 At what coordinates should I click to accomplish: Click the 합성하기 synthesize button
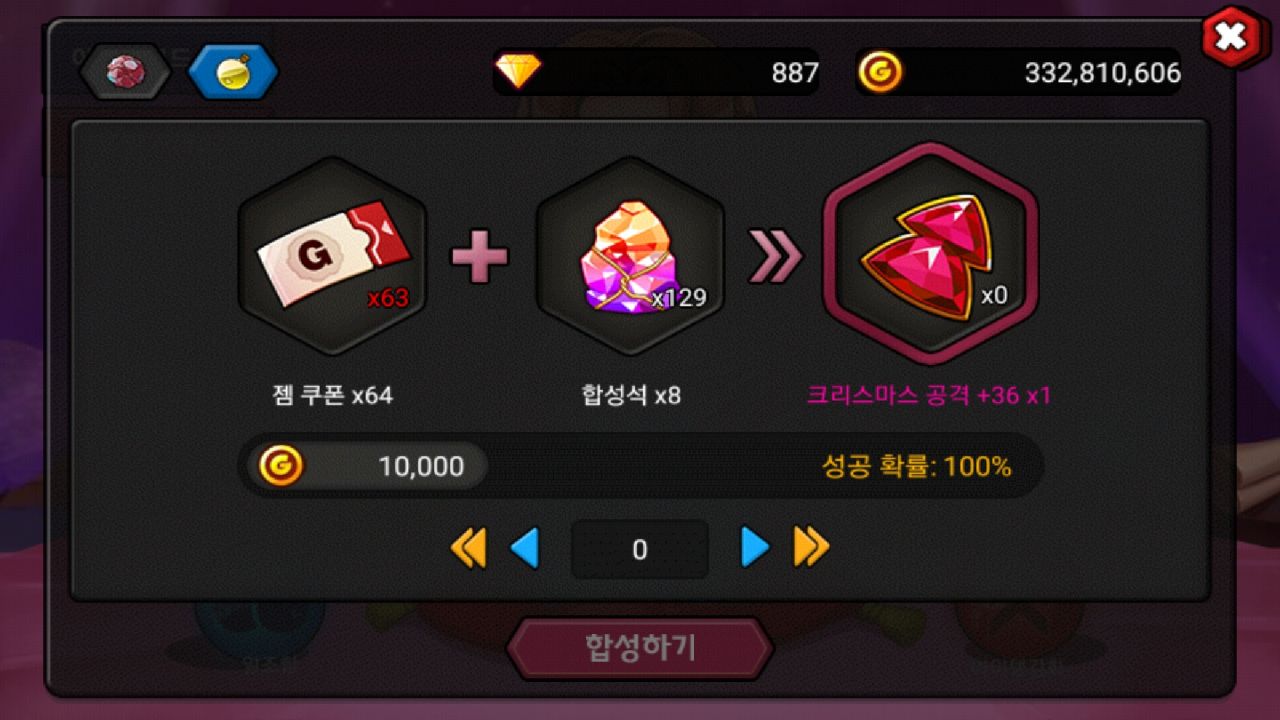click(640, 648)
